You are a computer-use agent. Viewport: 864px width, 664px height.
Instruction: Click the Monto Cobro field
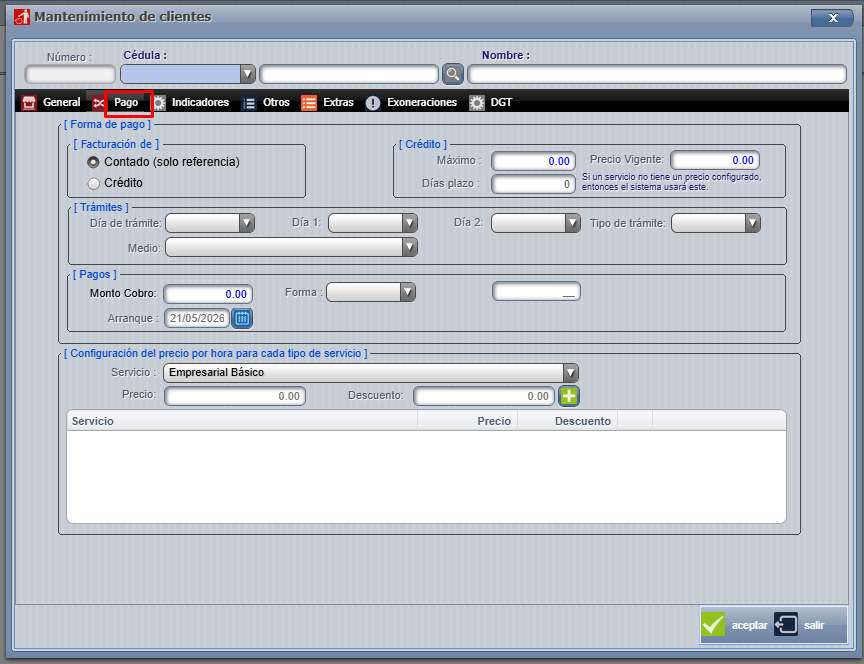(x=208, y=294)
